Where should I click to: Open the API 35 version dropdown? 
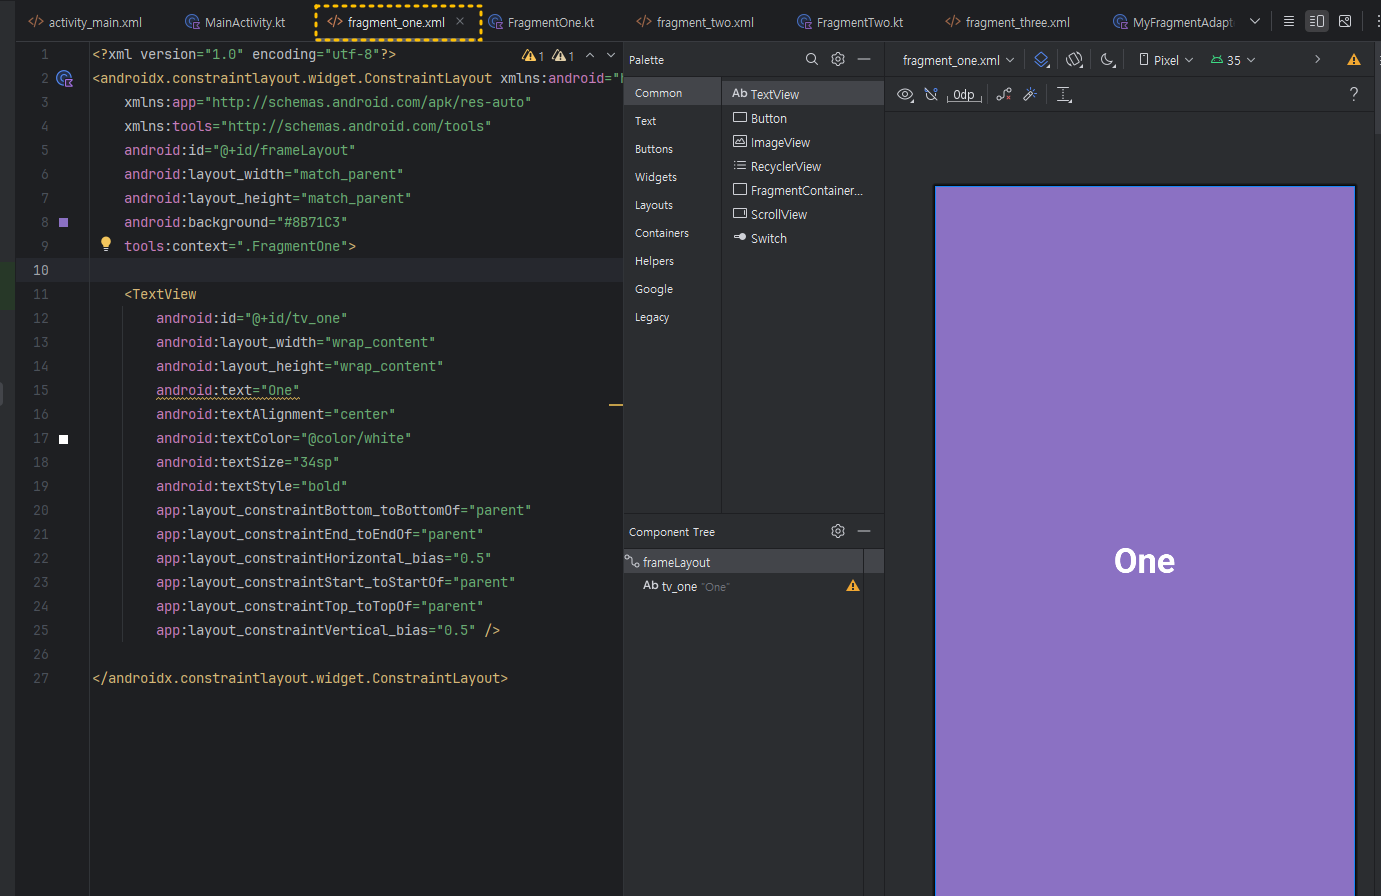(1233, 60)
